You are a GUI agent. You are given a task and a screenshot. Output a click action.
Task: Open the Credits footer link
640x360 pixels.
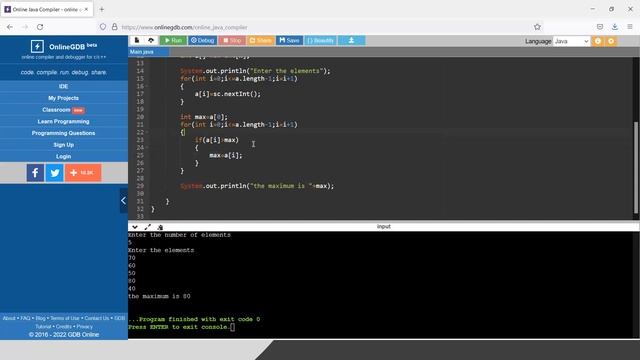[64, 327]
